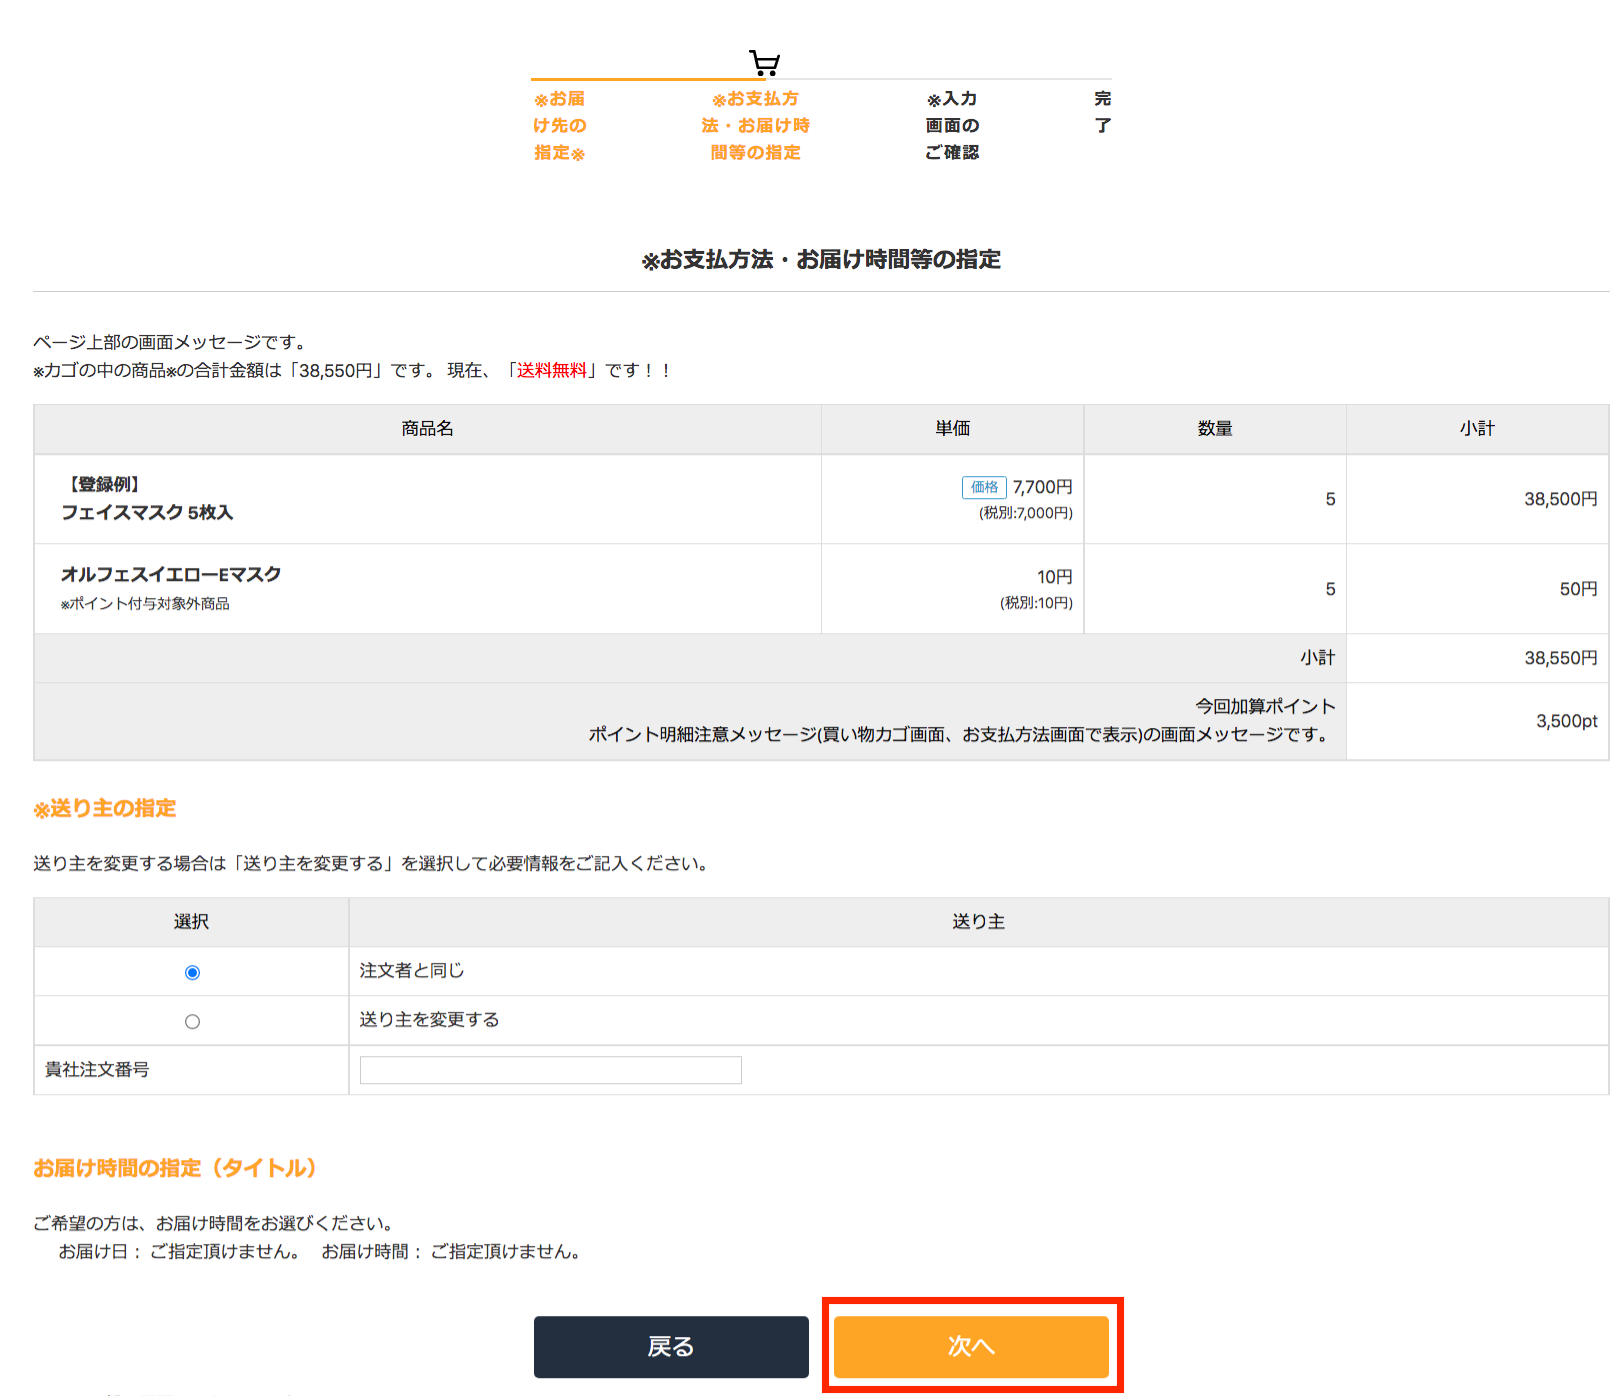Click the red 送料無料 text
Image resolution: width=1616 pixels, height=1396 pixels.
[551, 370]
